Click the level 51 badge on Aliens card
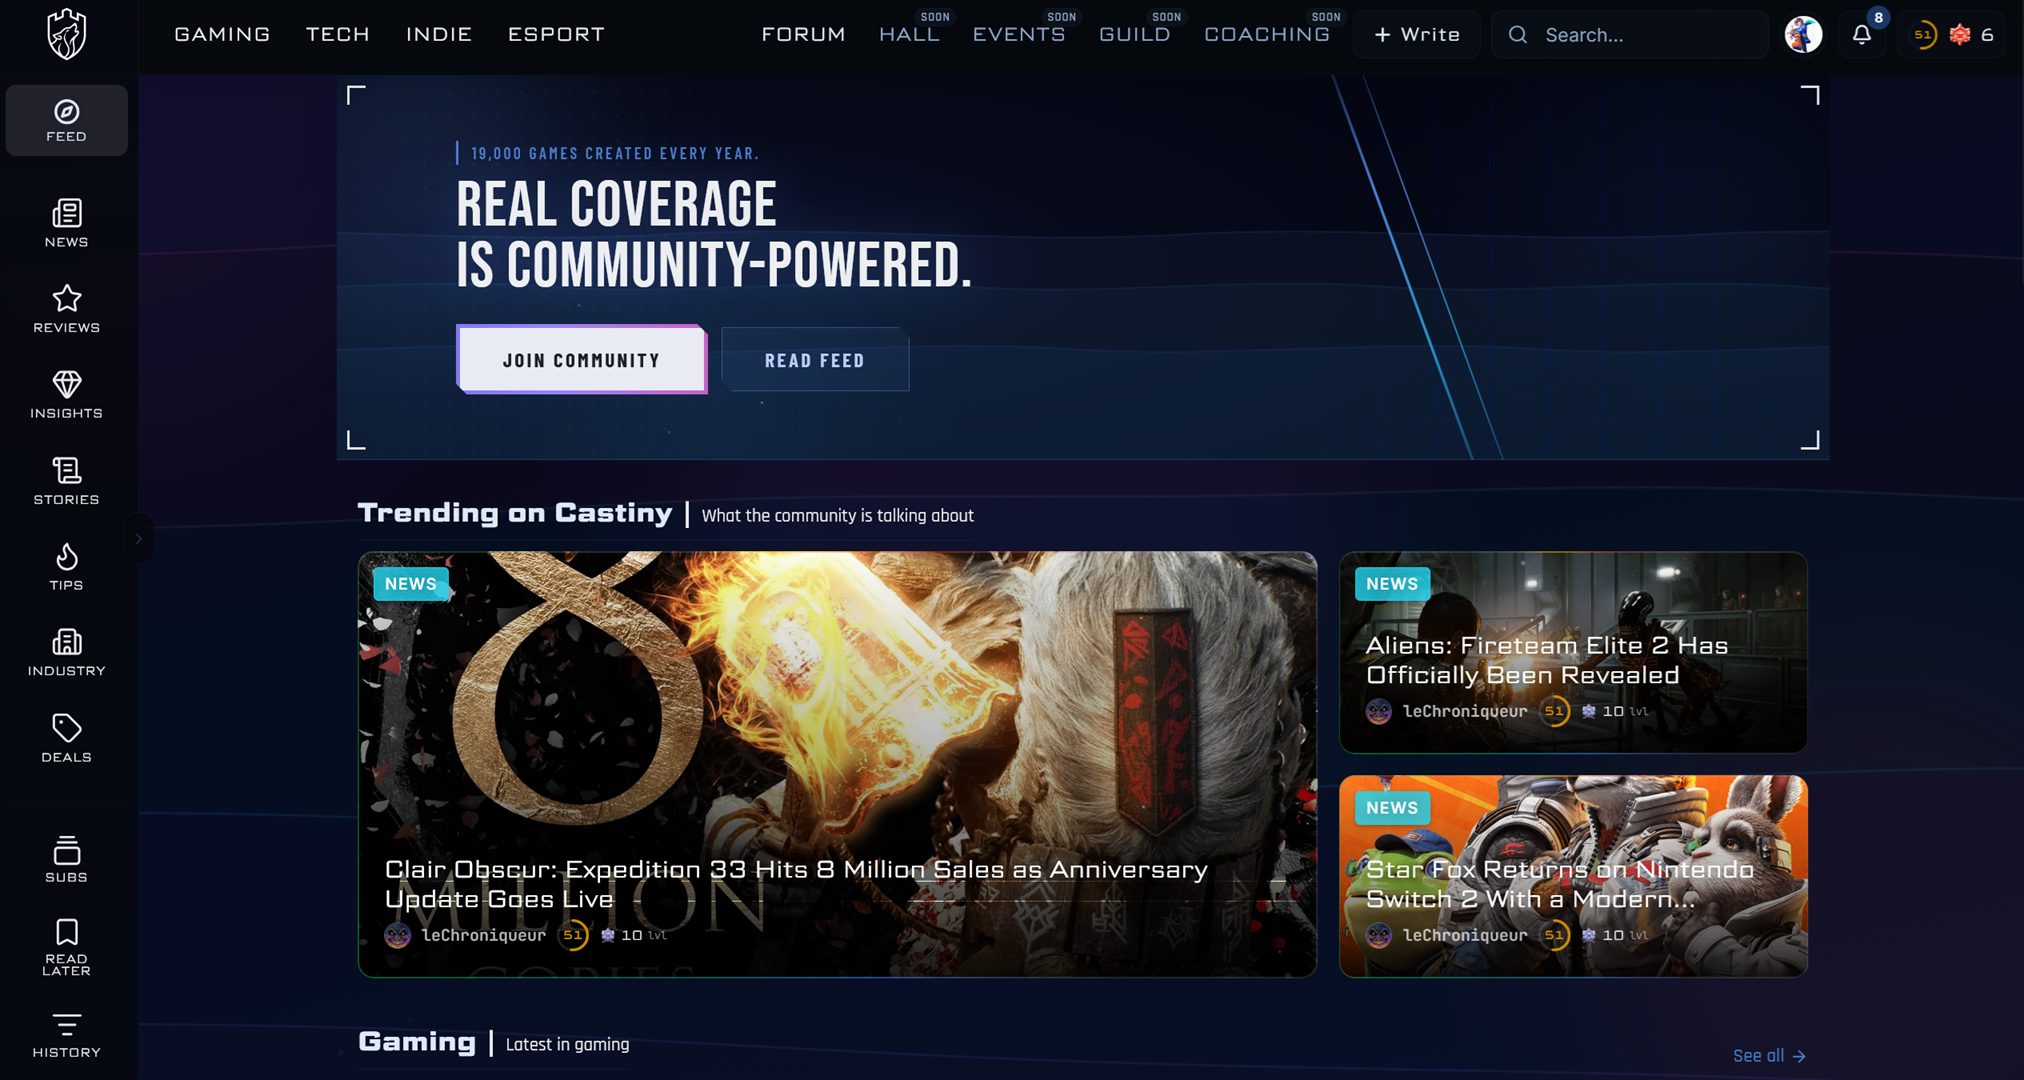Viewport: 2024px width, 1080px height. pos(1554,712)
